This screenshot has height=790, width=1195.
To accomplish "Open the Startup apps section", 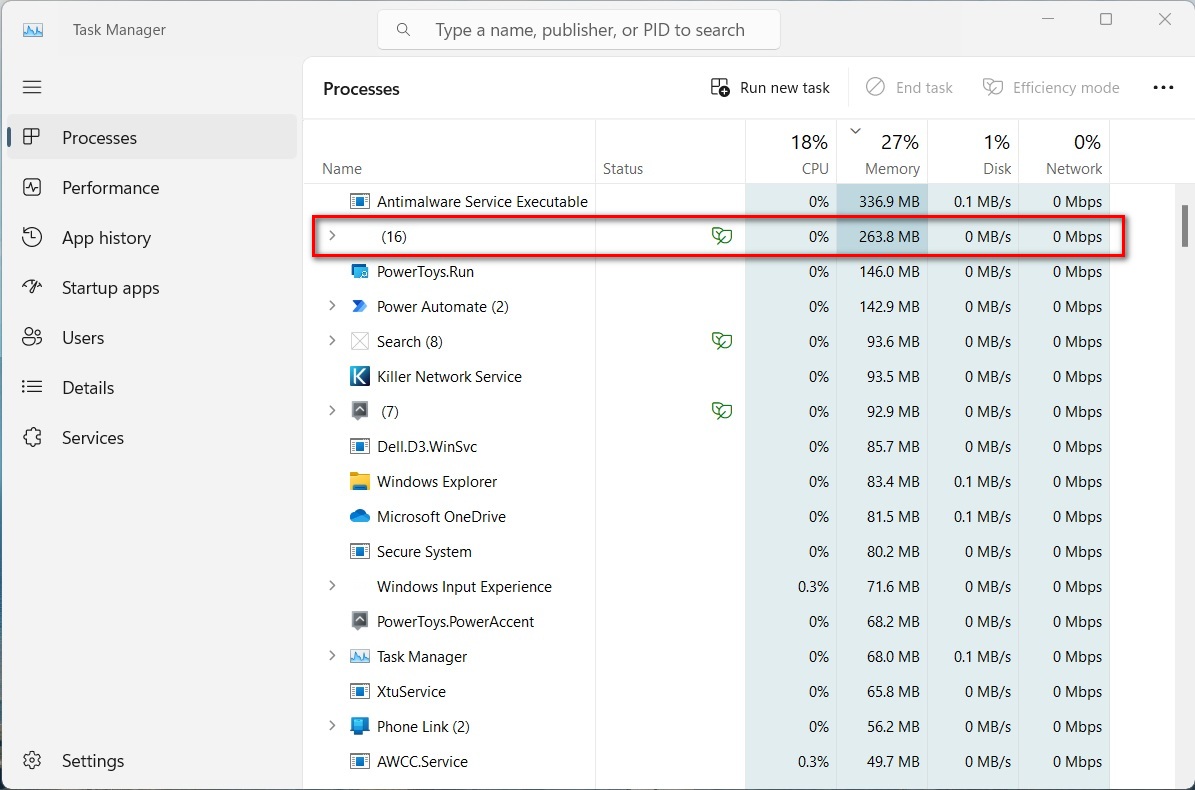I will pyautogui.click(x=110, y=287).
